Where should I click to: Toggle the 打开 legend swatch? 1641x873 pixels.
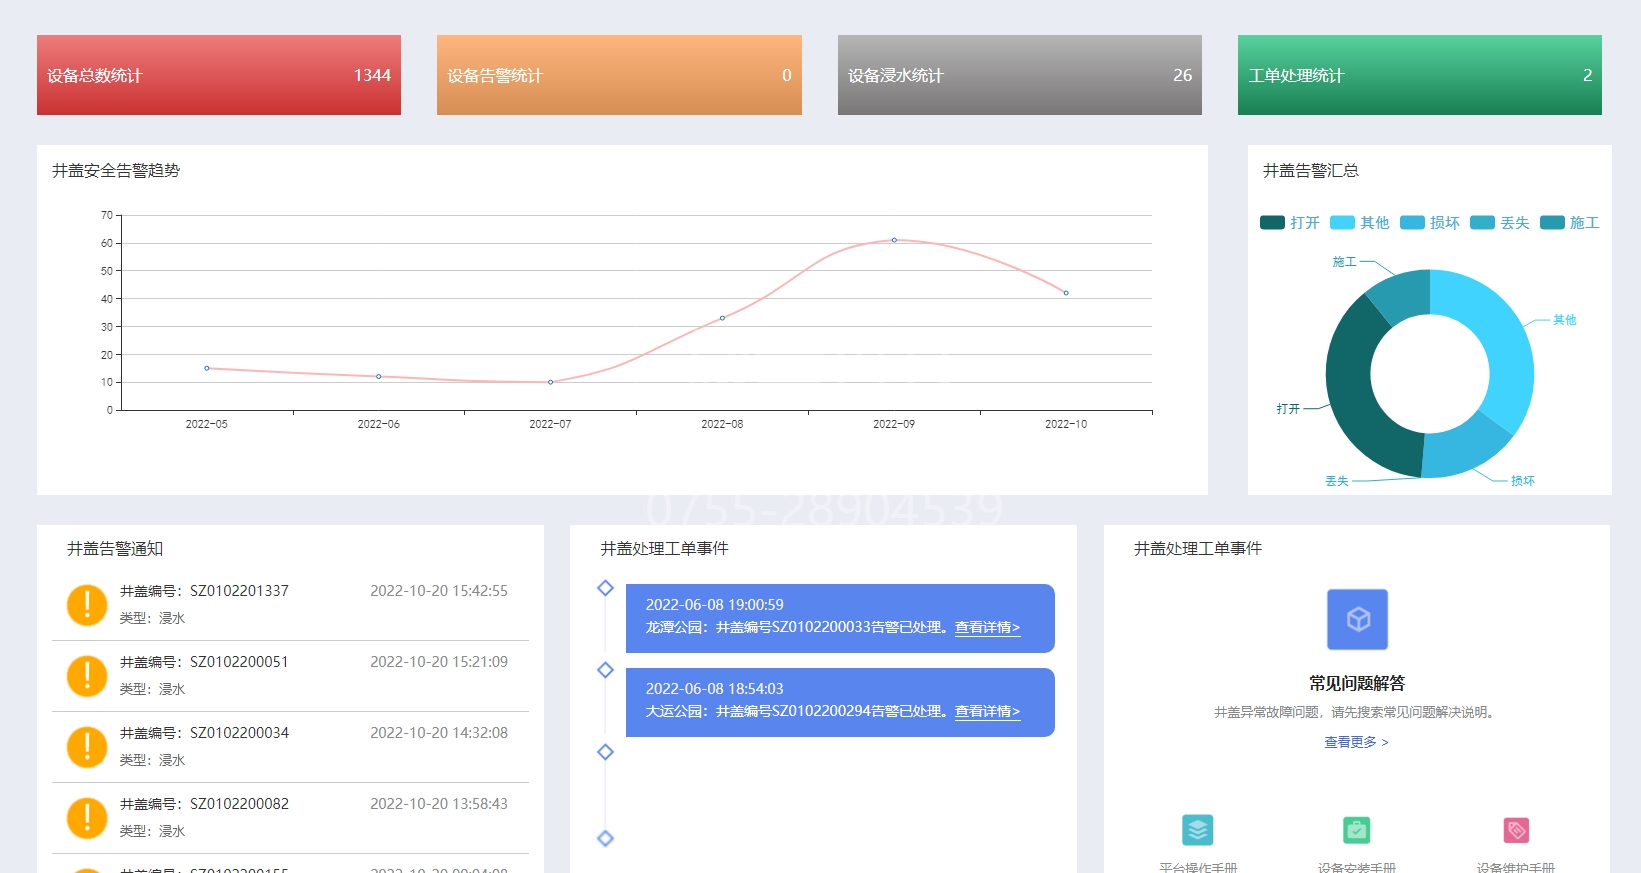[1272, 222]
